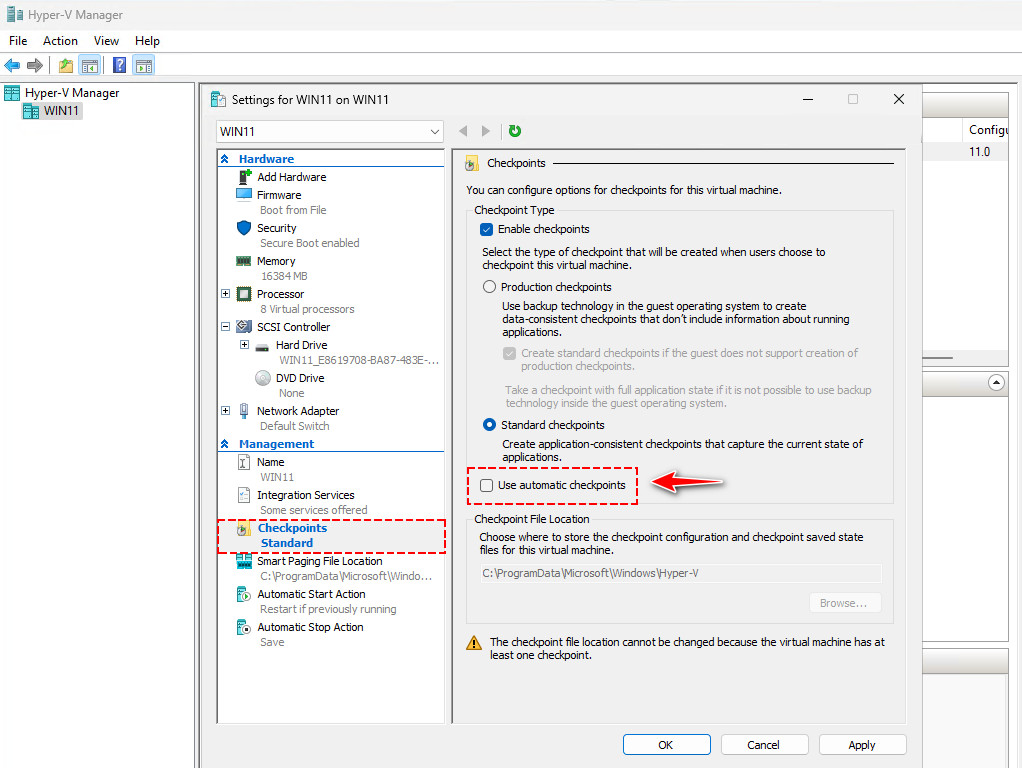
Task: Open the WIN11 virtual machine dropdown
Action: 330,131
